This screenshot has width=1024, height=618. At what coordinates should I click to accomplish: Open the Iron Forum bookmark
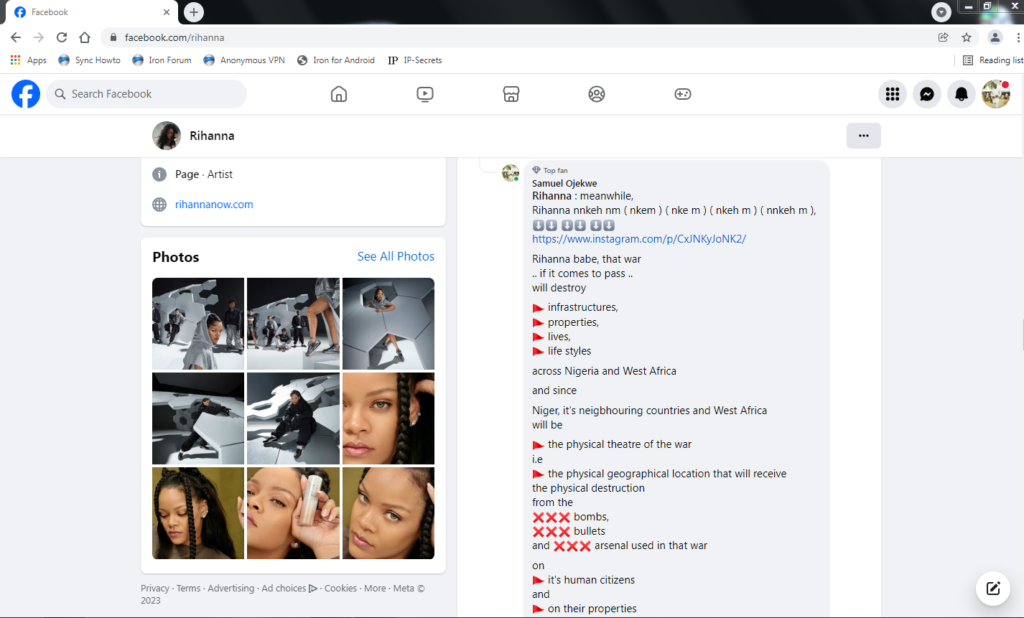(162, 60)
